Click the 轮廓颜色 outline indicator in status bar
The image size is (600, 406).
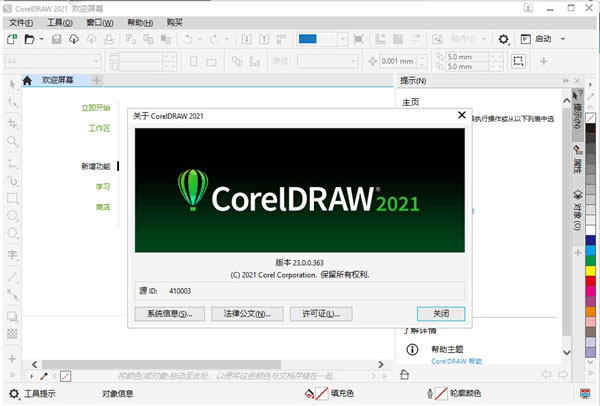[x=454, y=393]
